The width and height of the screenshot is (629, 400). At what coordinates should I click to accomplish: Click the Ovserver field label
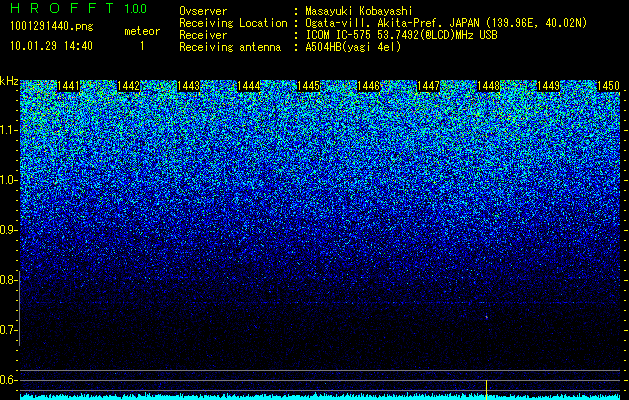pos(203,11)
